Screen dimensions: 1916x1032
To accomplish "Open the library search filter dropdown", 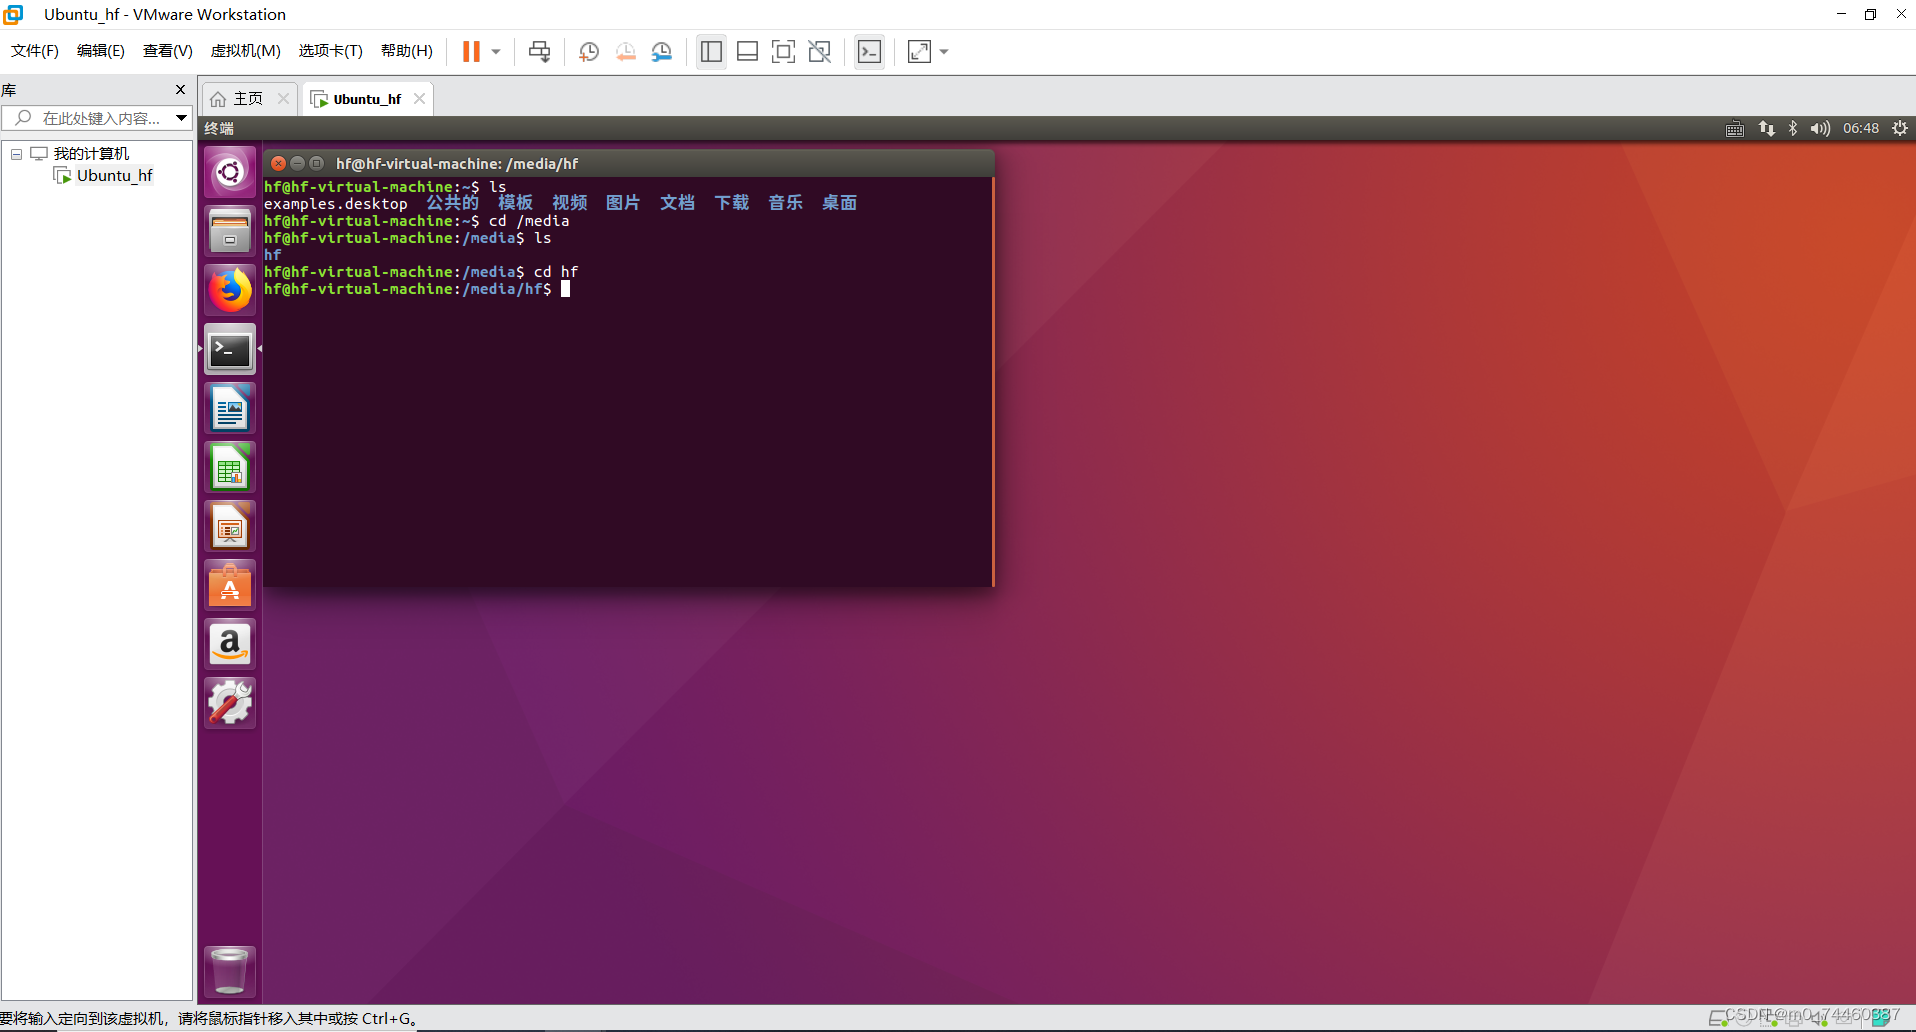I will [x=182, y=118].
